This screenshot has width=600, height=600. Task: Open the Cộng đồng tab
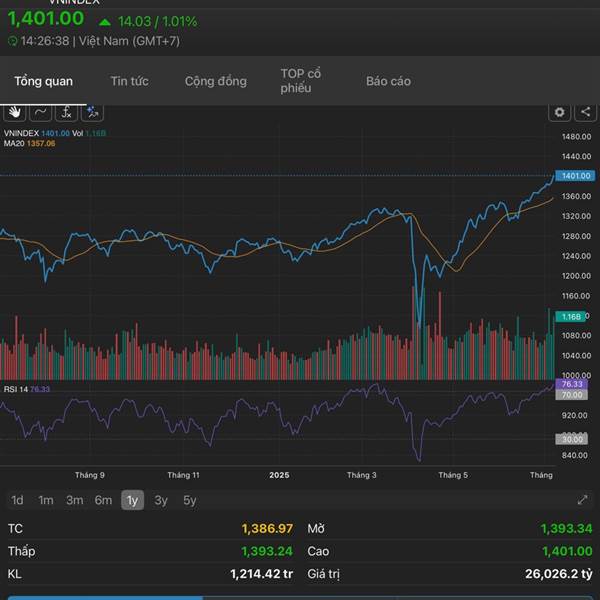point(216,81)
